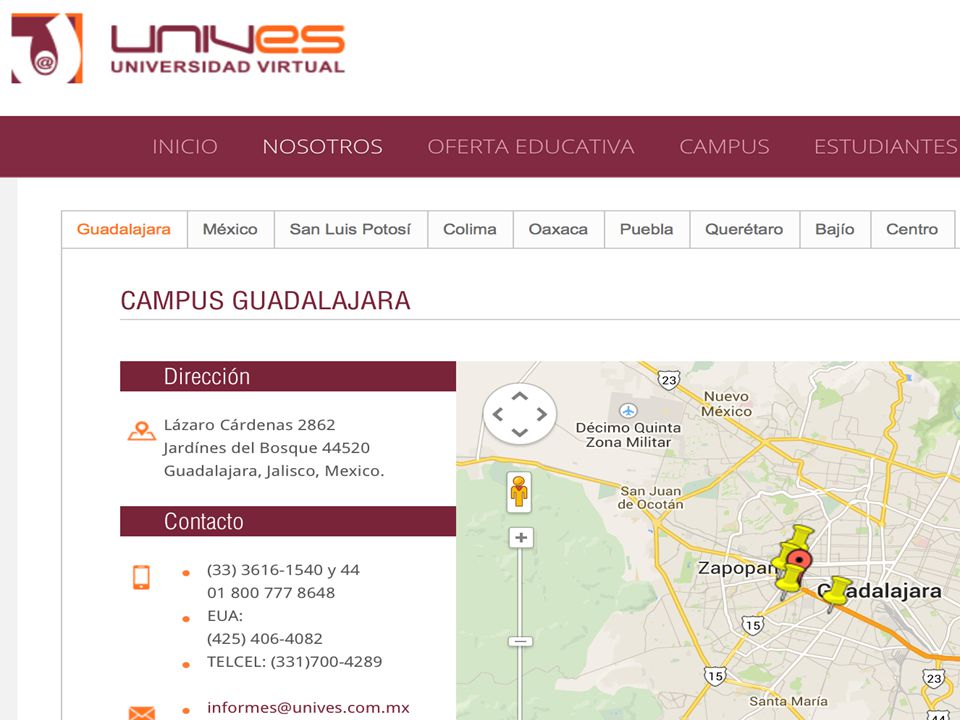The width and height of the screenshot is (960, 720).
Task: Click San Juan de Ocotán map label
Action: click(650, 498)
